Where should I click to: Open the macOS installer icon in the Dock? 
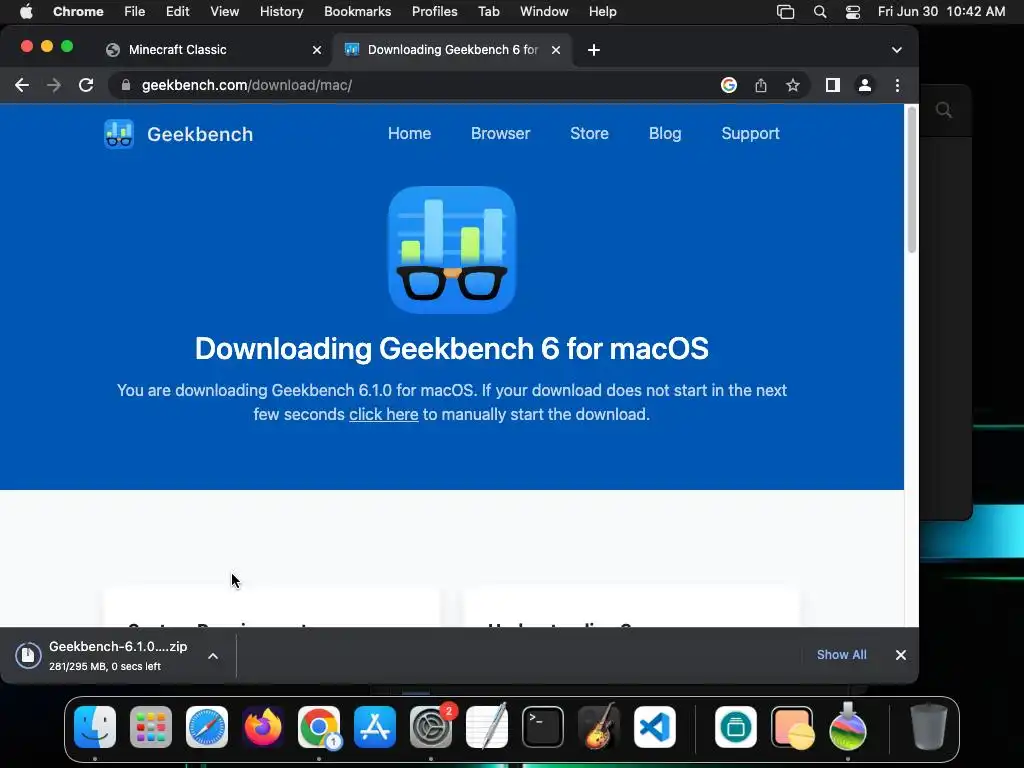[x=848, y=726]
